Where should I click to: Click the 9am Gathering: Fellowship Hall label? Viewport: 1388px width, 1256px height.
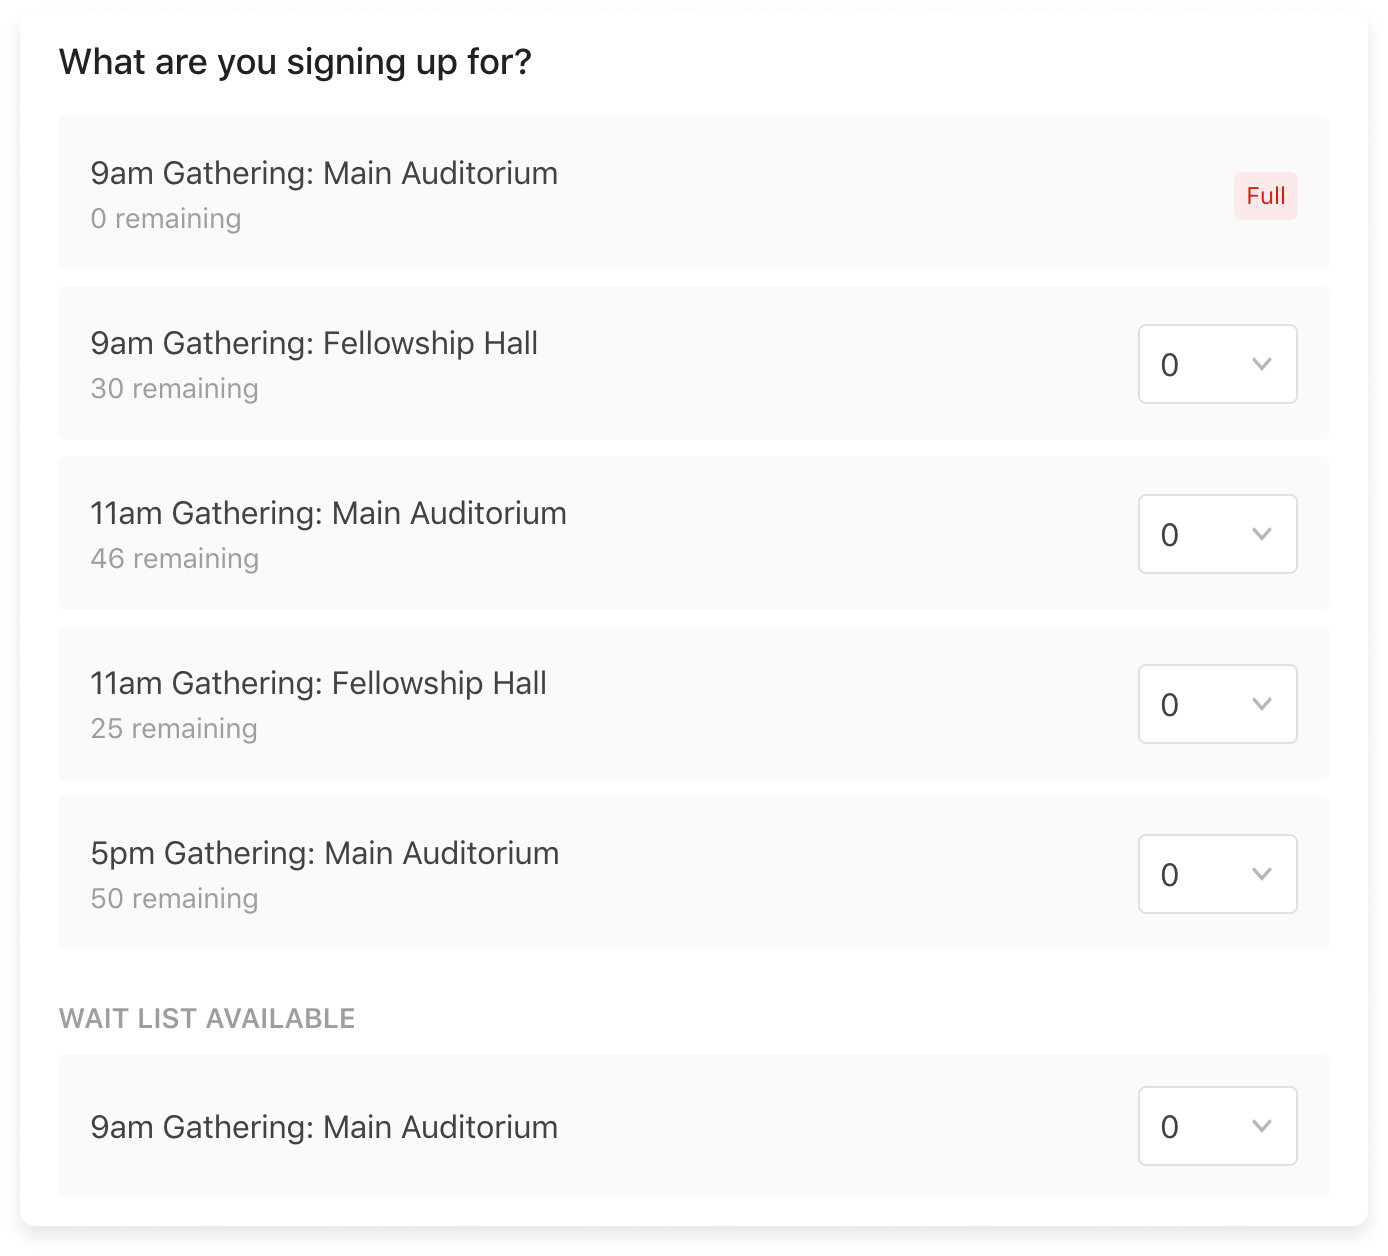click(x=314, y=343)
